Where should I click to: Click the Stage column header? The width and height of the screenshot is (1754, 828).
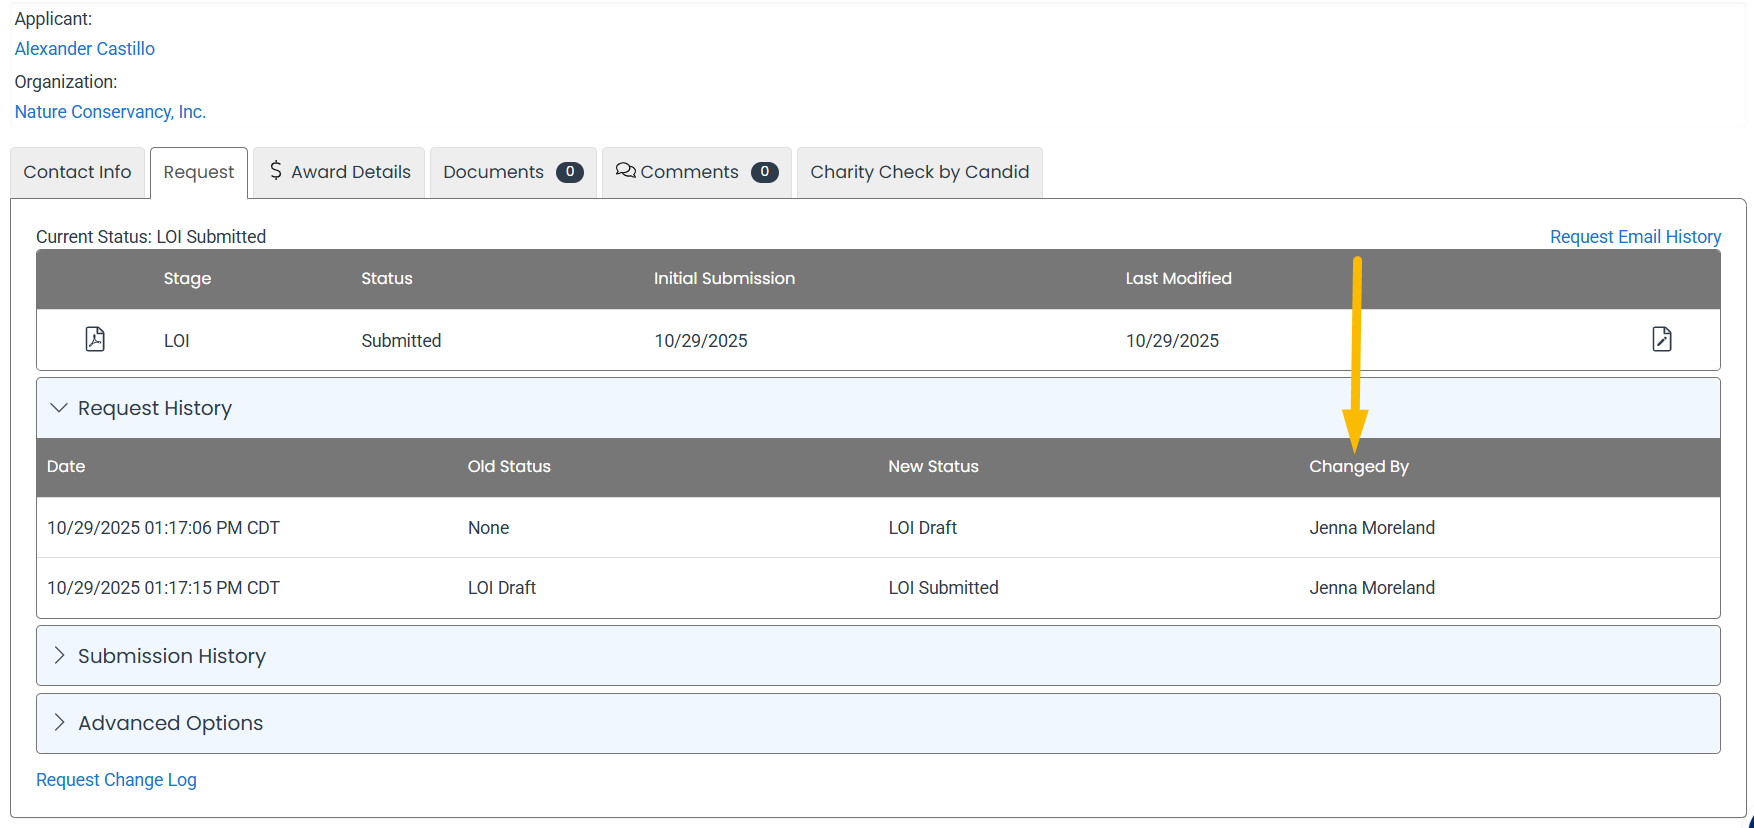click(x=187, y=278)
